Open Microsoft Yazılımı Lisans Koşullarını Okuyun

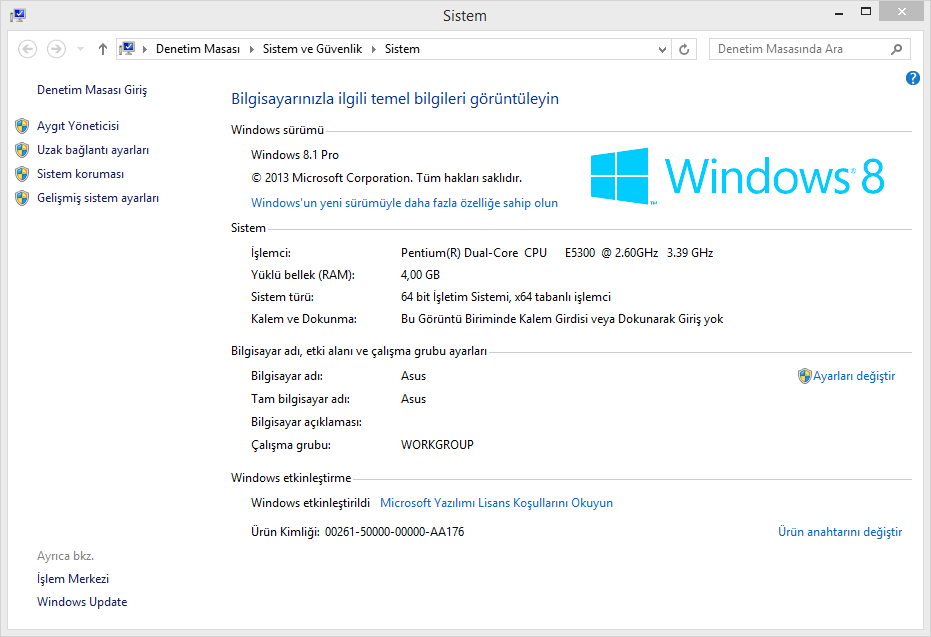(496, 503)
